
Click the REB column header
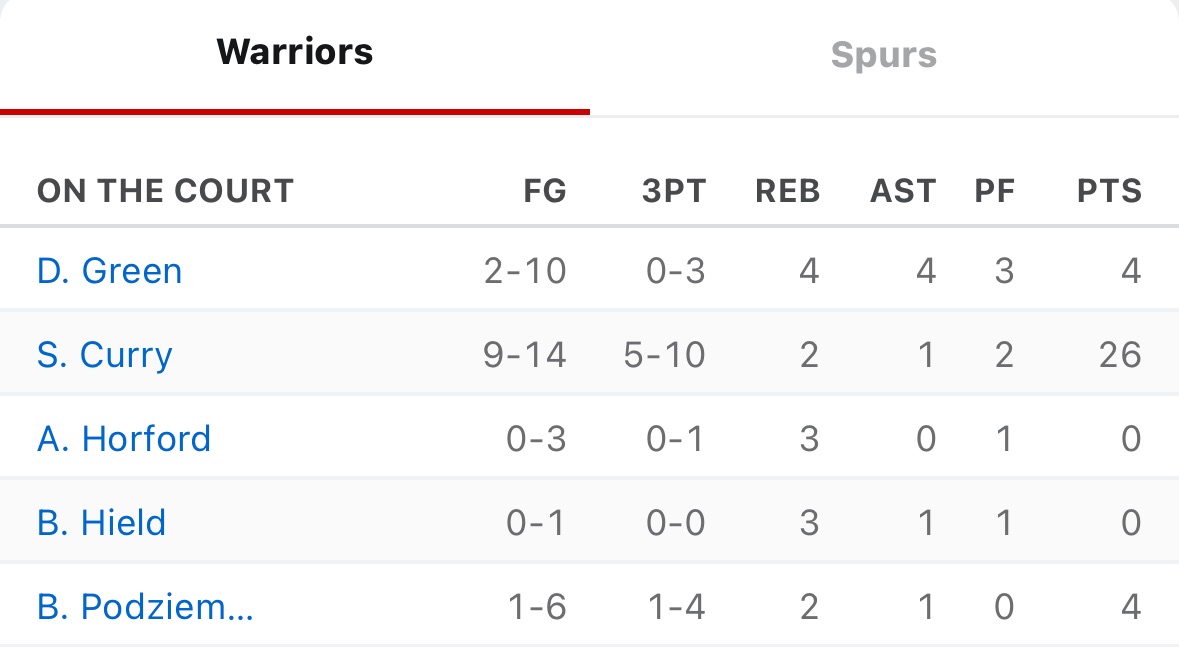pyautogui.click(x=787, y=191)
